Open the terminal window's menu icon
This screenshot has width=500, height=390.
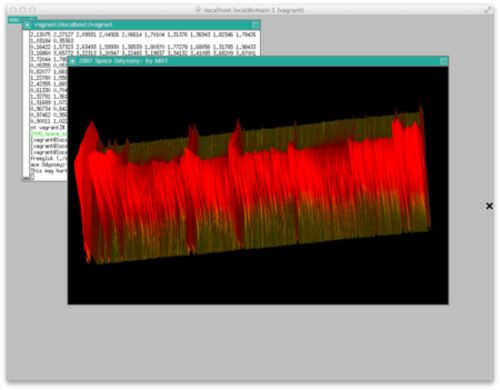(27, 25)
